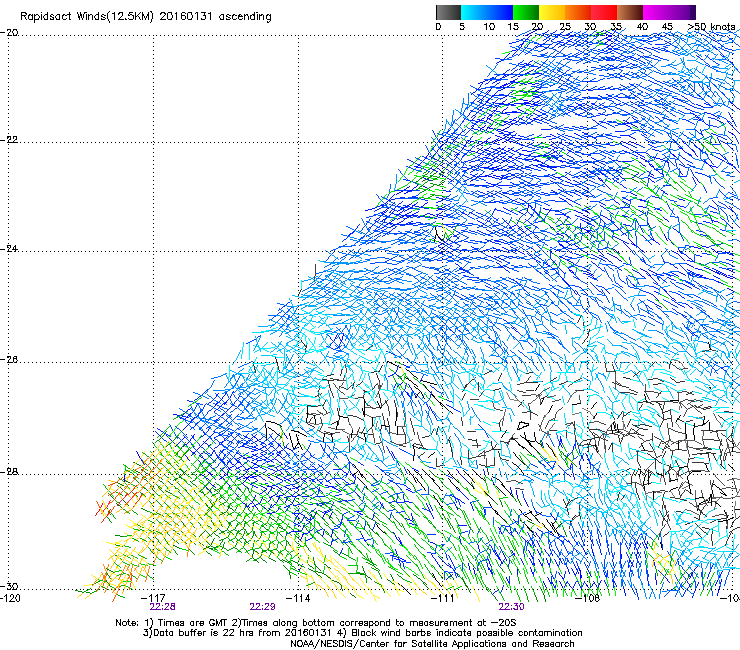This screenshot has width=740, height=650.
Task: Click the cyan 5-10 knots legend swatch
Action: coord(473,12)
